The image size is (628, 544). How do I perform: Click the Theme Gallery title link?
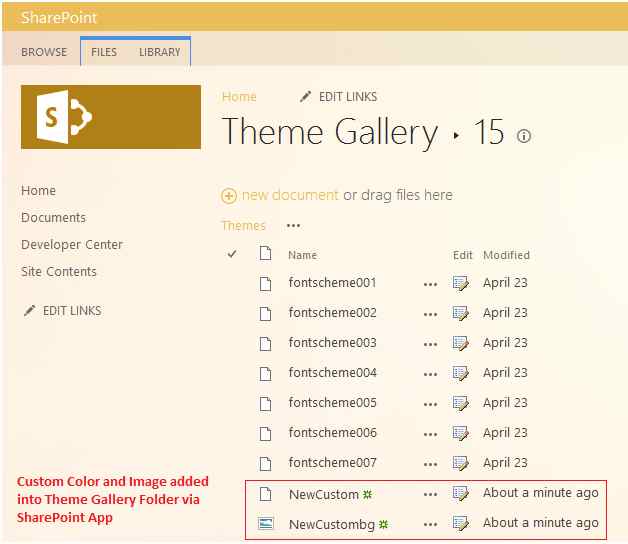tap(330, 132)
